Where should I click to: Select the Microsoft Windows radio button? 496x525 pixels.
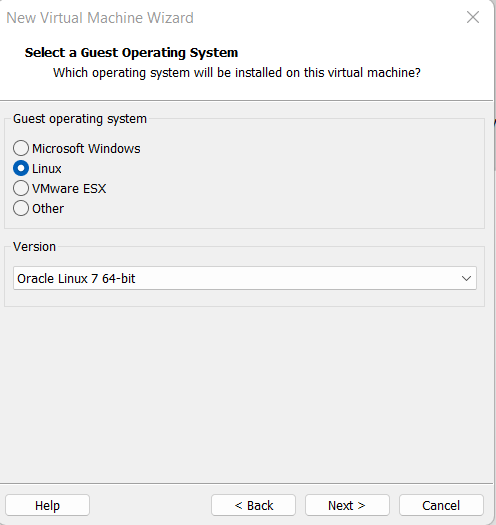21,148
